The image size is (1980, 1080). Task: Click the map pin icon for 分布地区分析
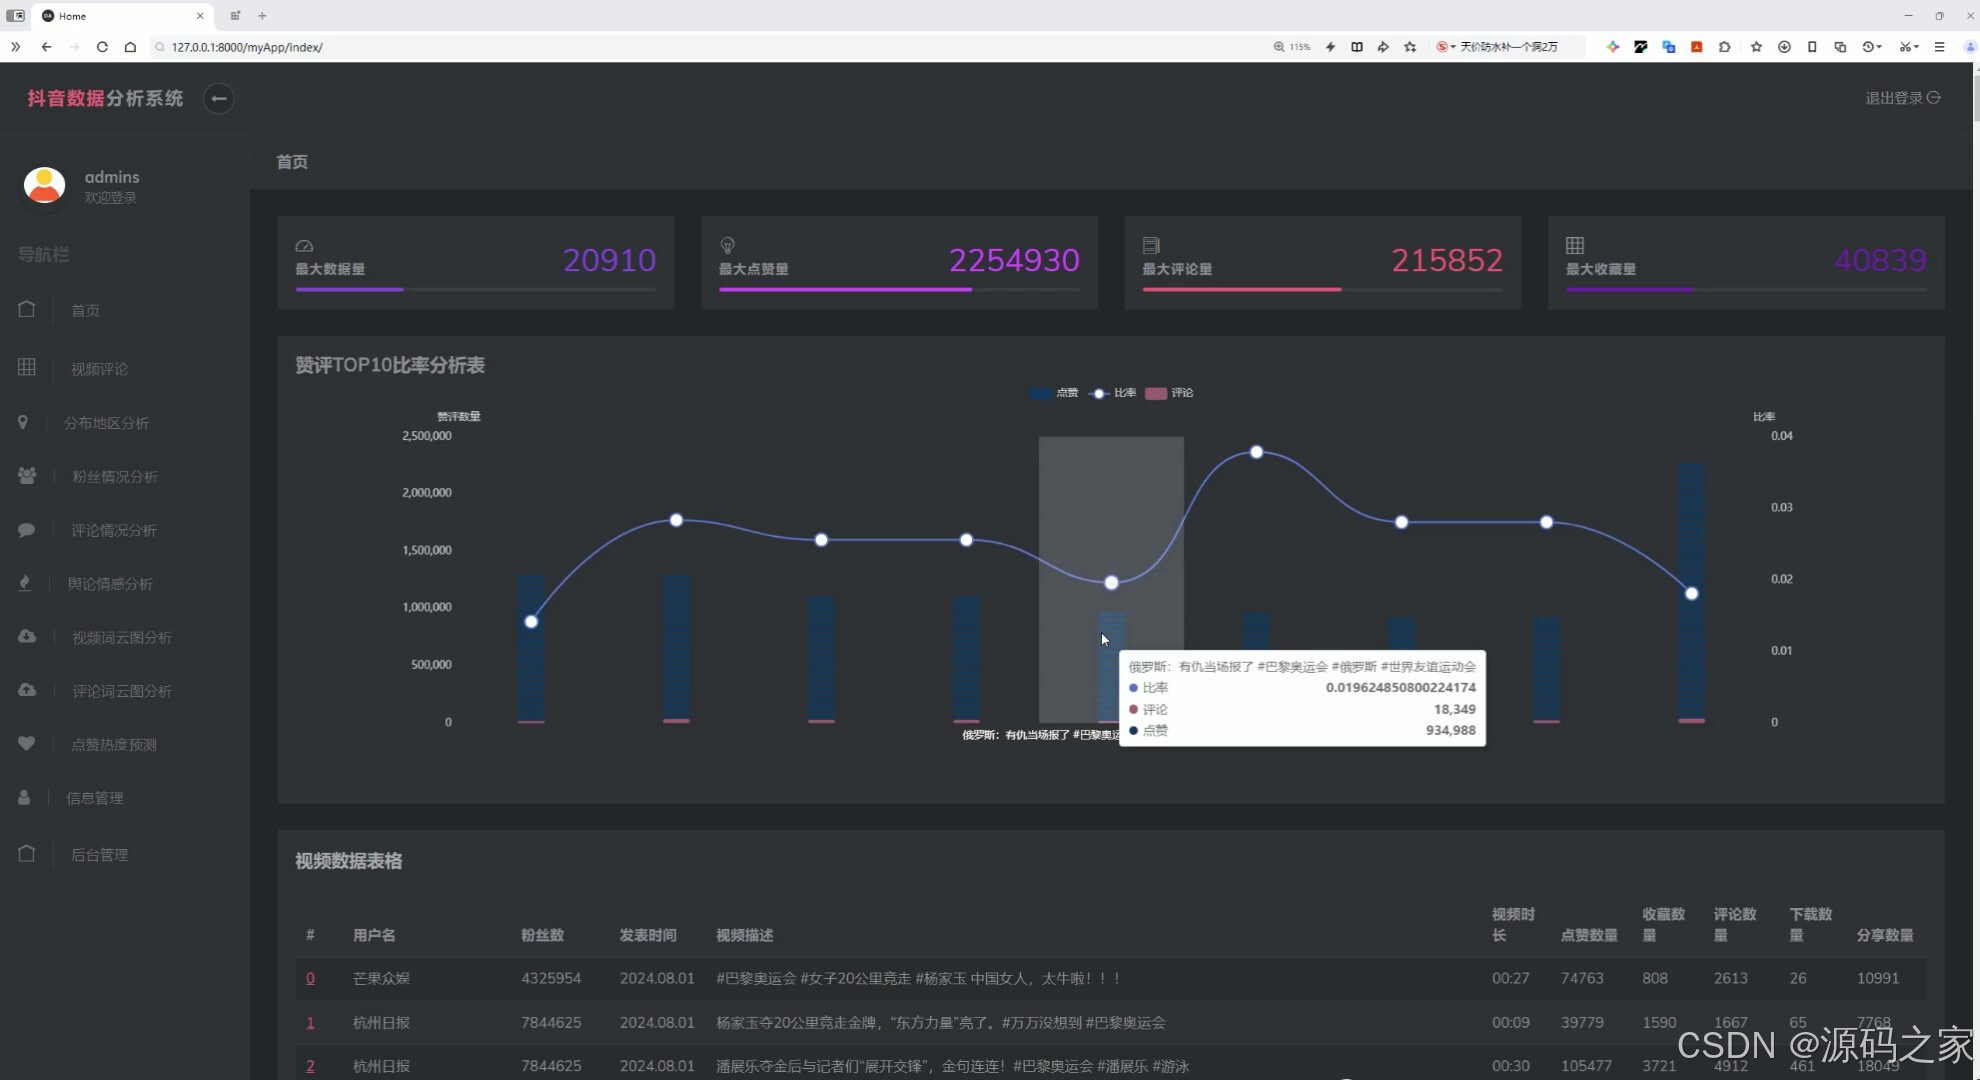tap(23, 423)
